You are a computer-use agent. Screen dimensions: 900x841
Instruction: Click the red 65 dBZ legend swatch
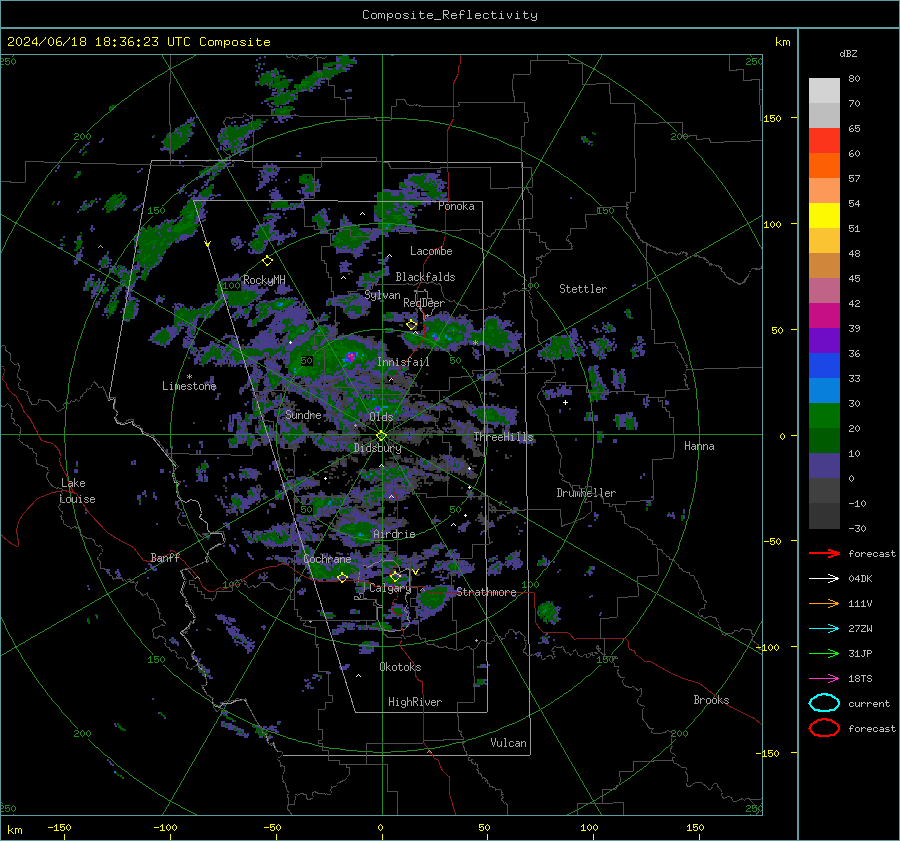click(824, 140)
